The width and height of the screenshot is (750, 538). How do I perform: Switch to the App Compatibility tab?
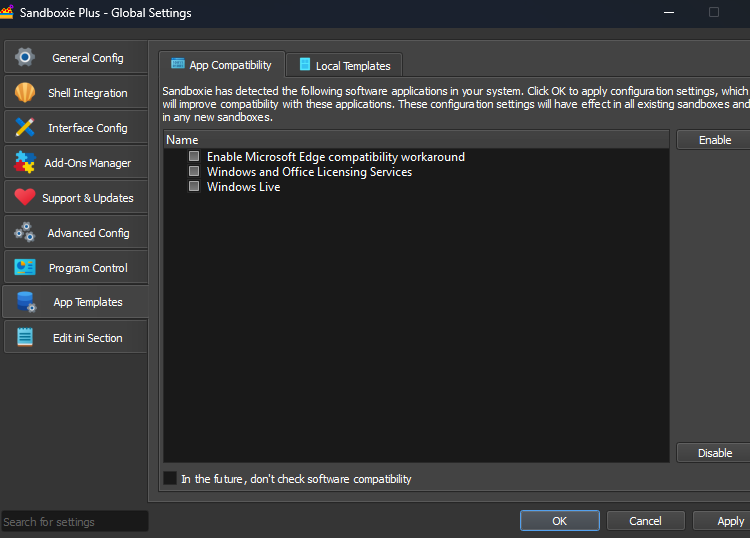pyautogui.click(x=222, y=65)
